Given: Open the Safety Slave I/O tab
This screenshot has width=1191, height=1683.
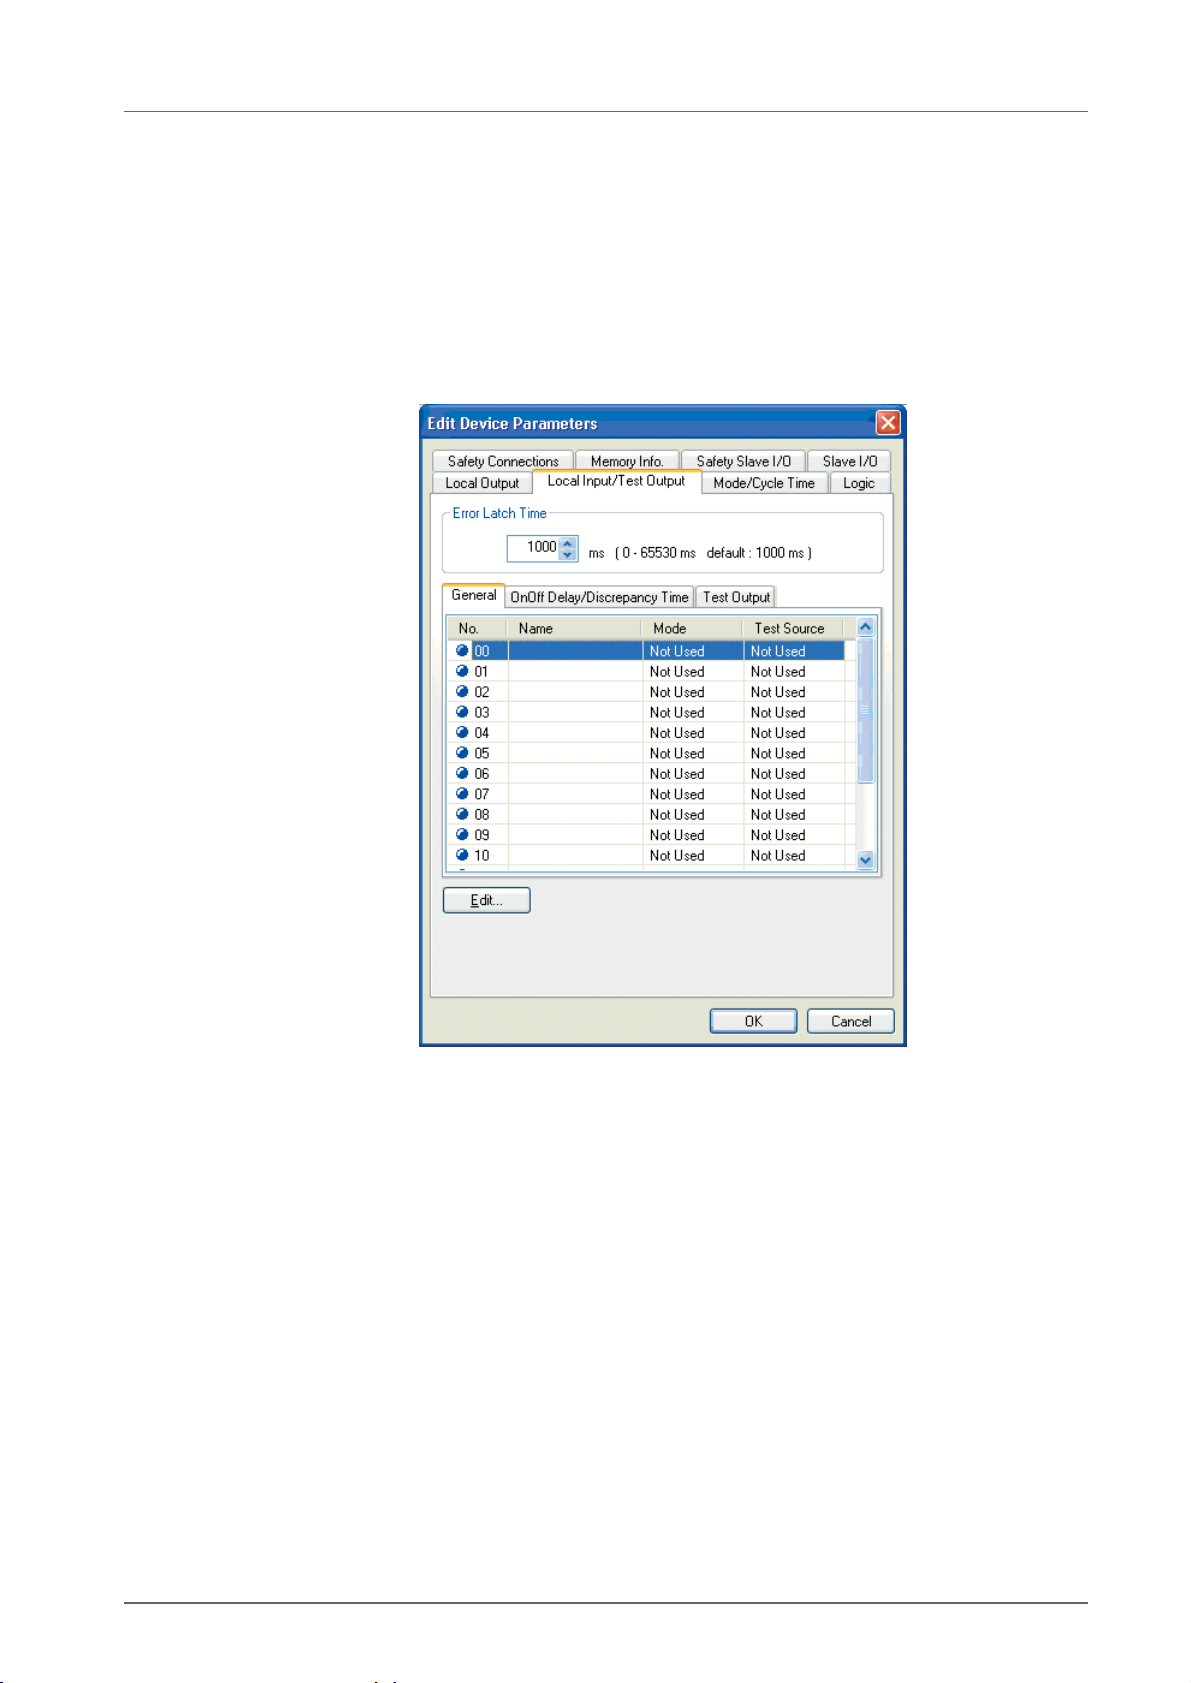Looking at the screenshot, I should click(743, 461).
